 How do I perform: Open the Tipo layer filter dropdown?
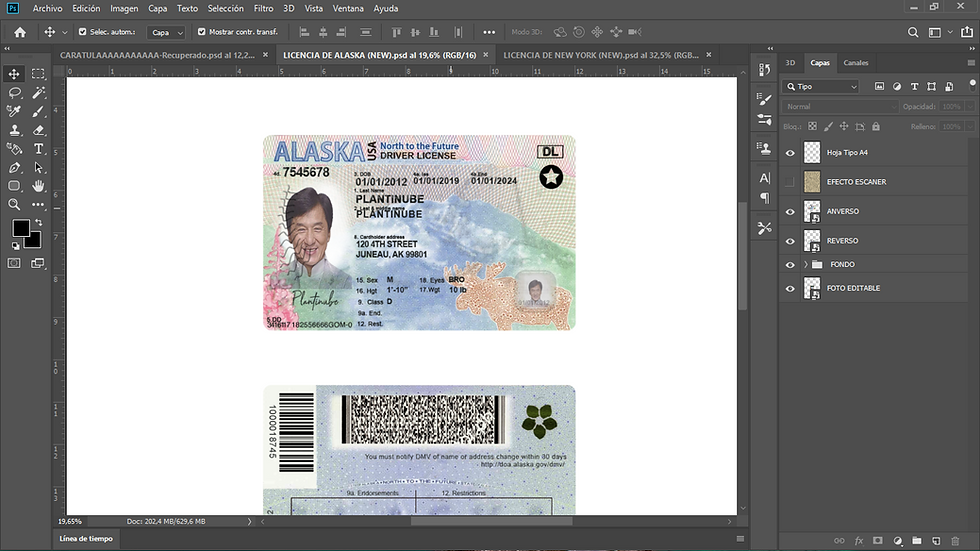tap(821, 87)
